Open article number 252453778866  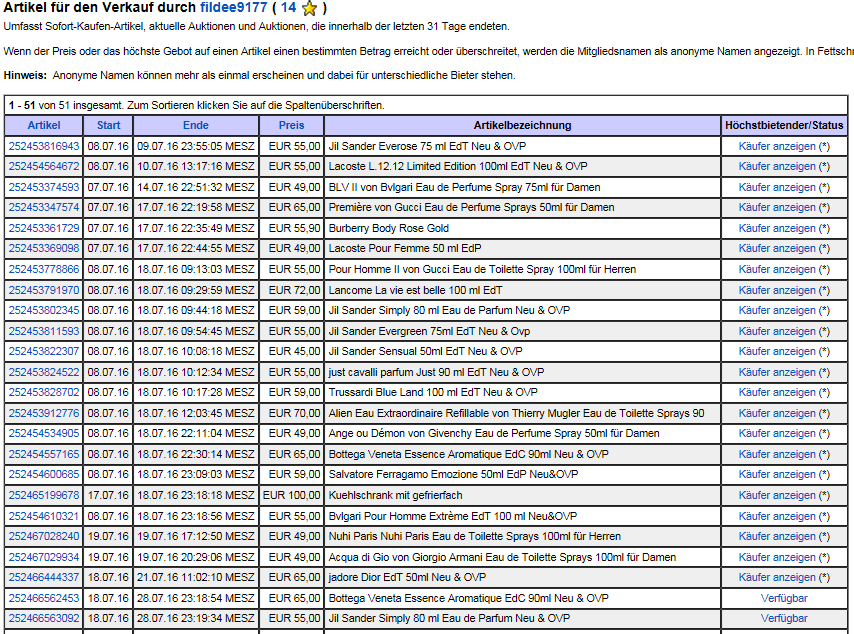coord(44,269)
